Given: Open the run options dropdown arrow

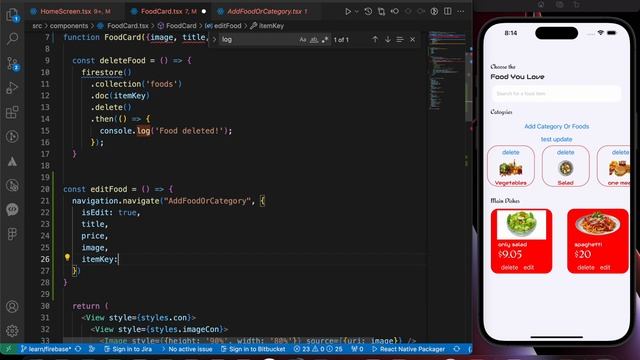Looking at the screenshot, I should [x=356, y=11].
